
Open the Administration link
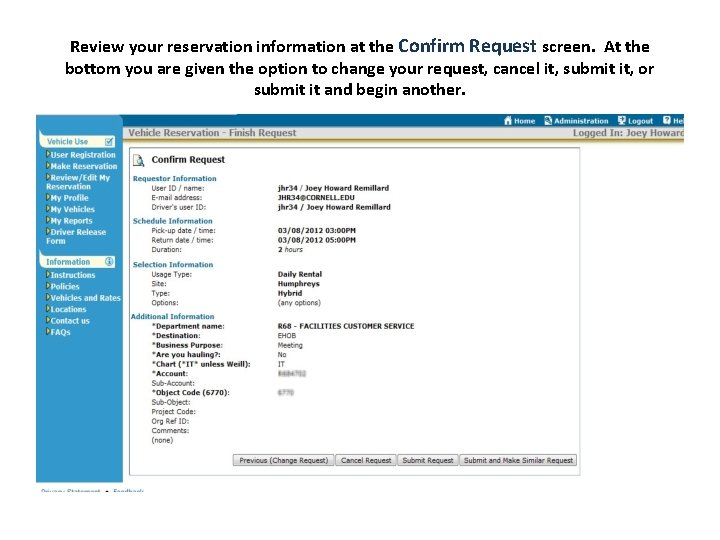point(581,121)
